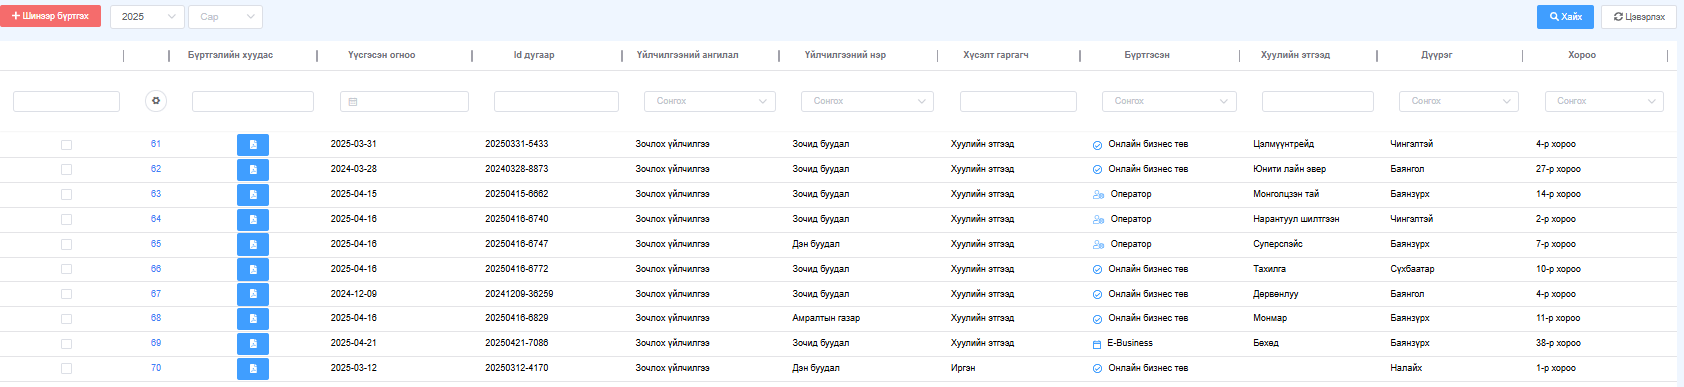Click the E-Business icon in row 69
Image resolution: width=1684 pixels, height=387 pixels.
click(1097, 344)
